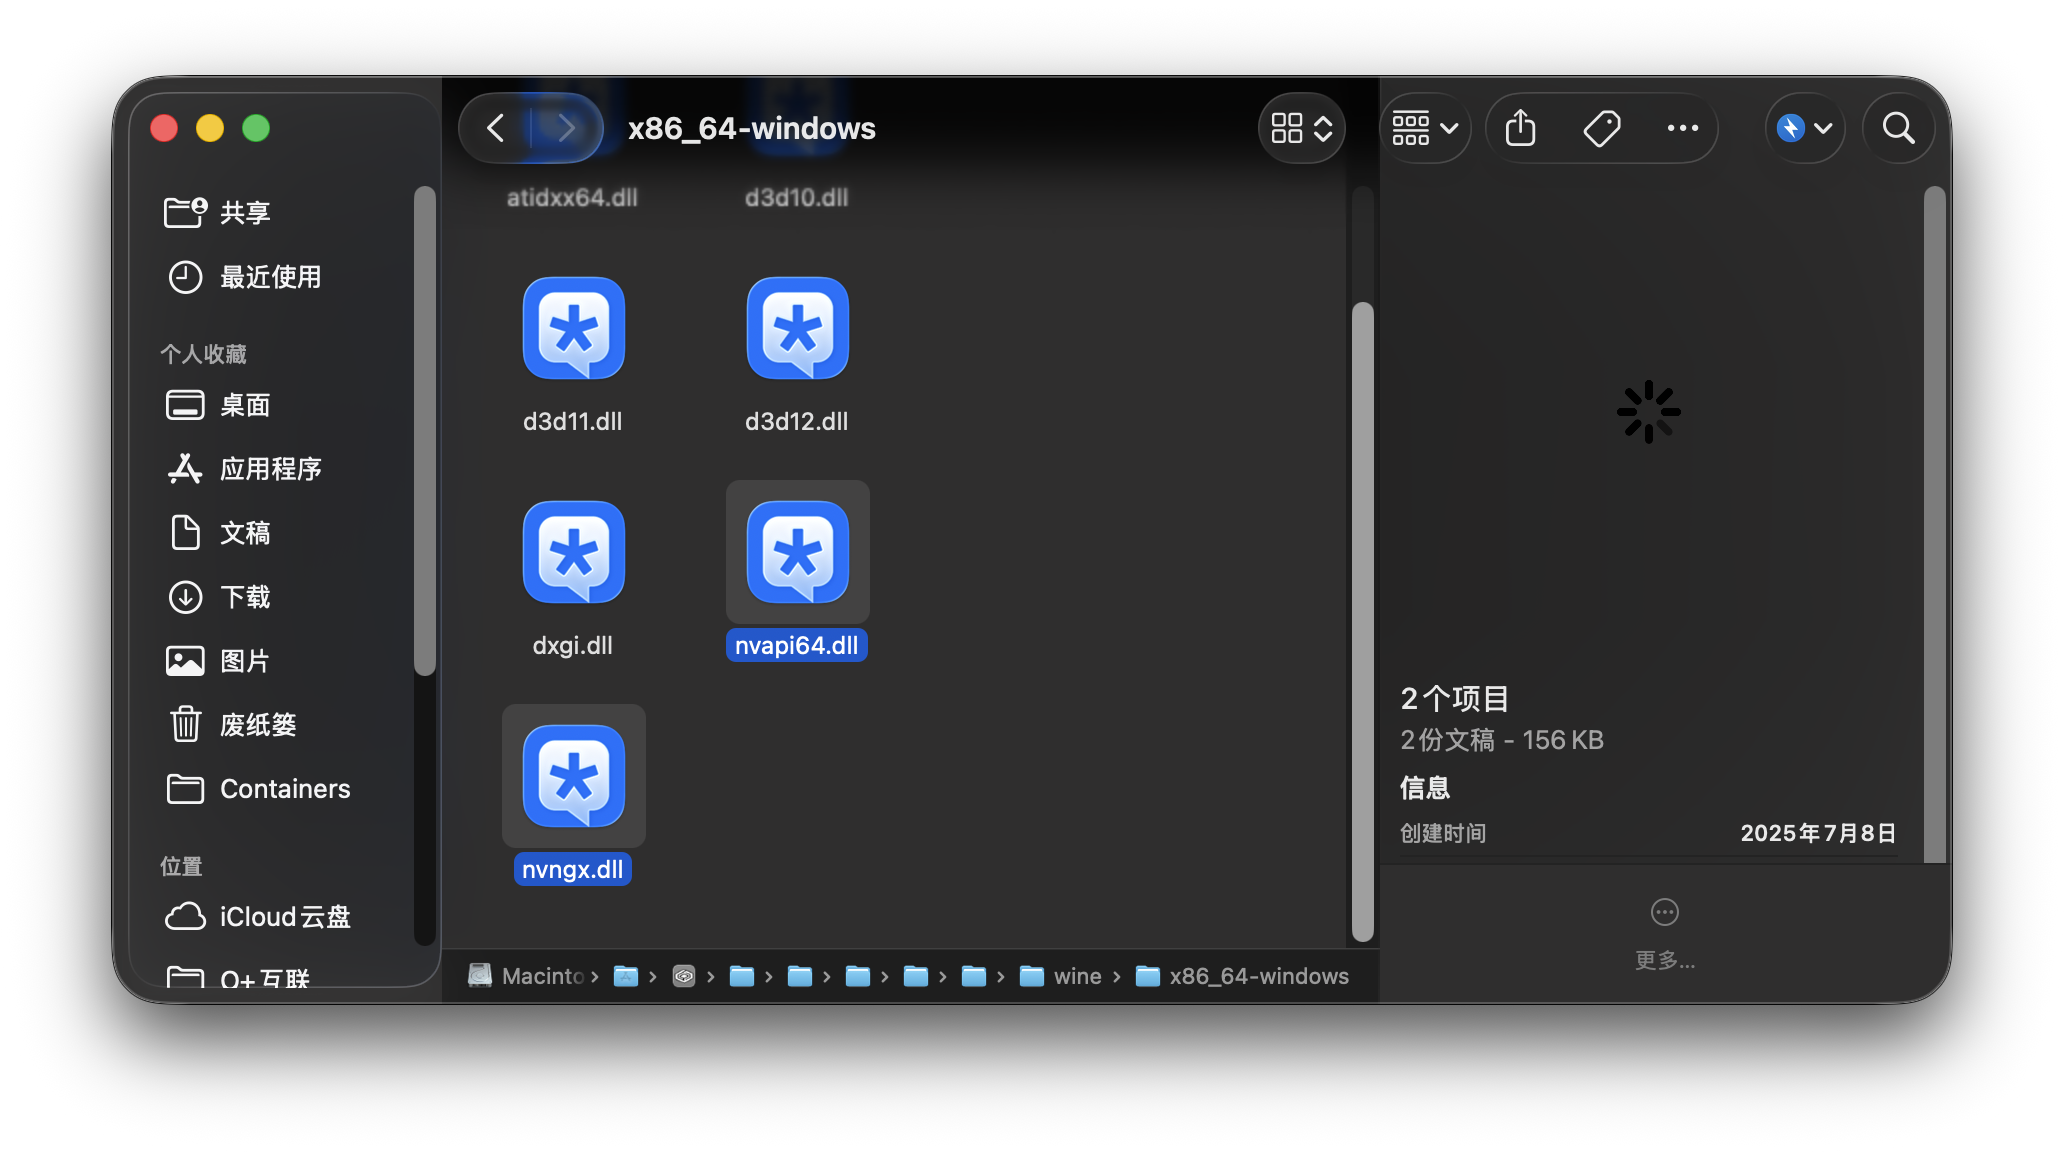Open the blue app-extension dropdown
Viewport: 2064px width, 1152px height.
(x=1804, y=128)
